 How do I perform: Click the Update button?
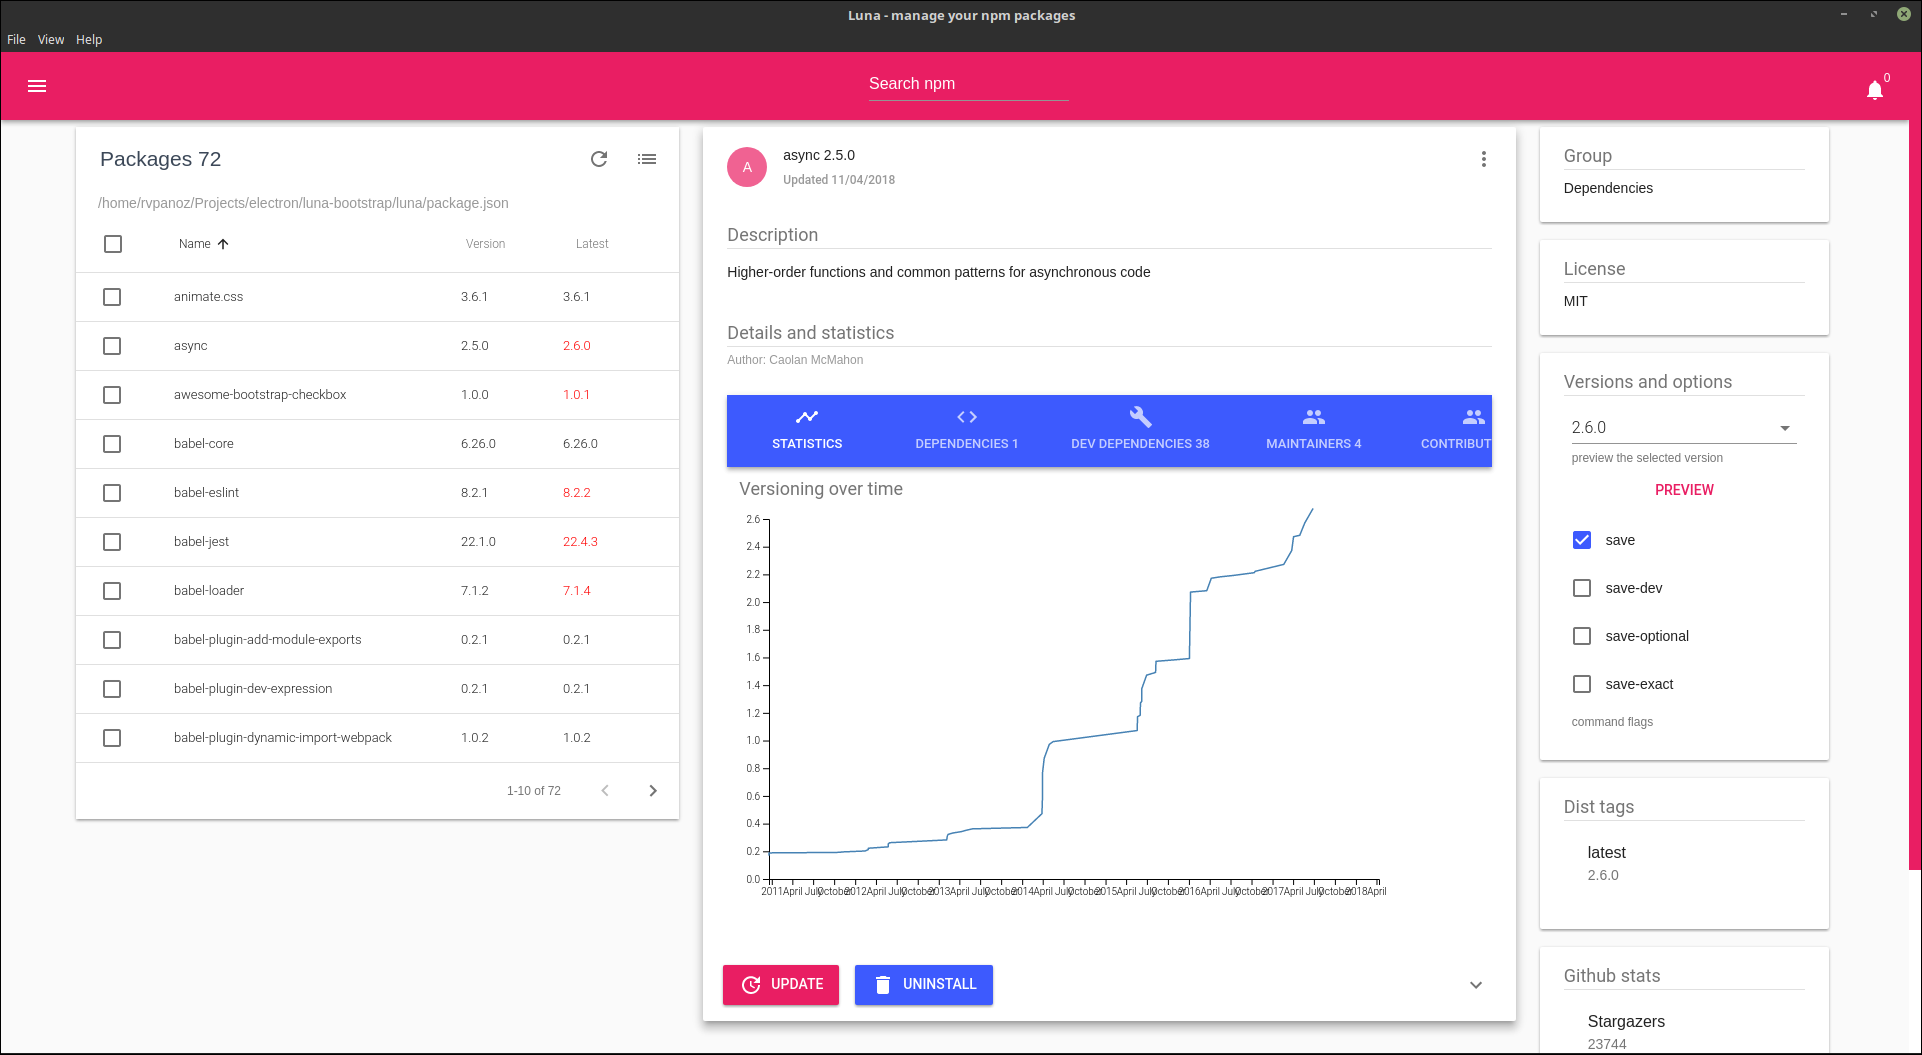(x=781, y=985)
